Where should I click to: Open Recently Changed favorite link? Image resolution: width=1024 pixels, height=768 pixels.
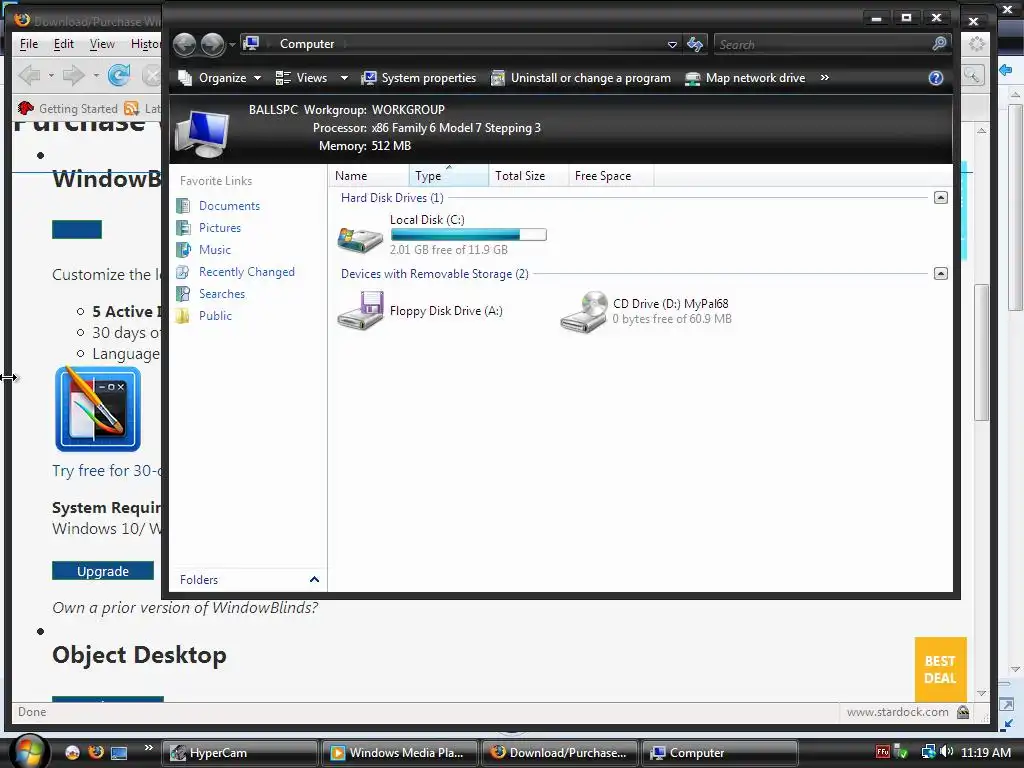point(247,272)
